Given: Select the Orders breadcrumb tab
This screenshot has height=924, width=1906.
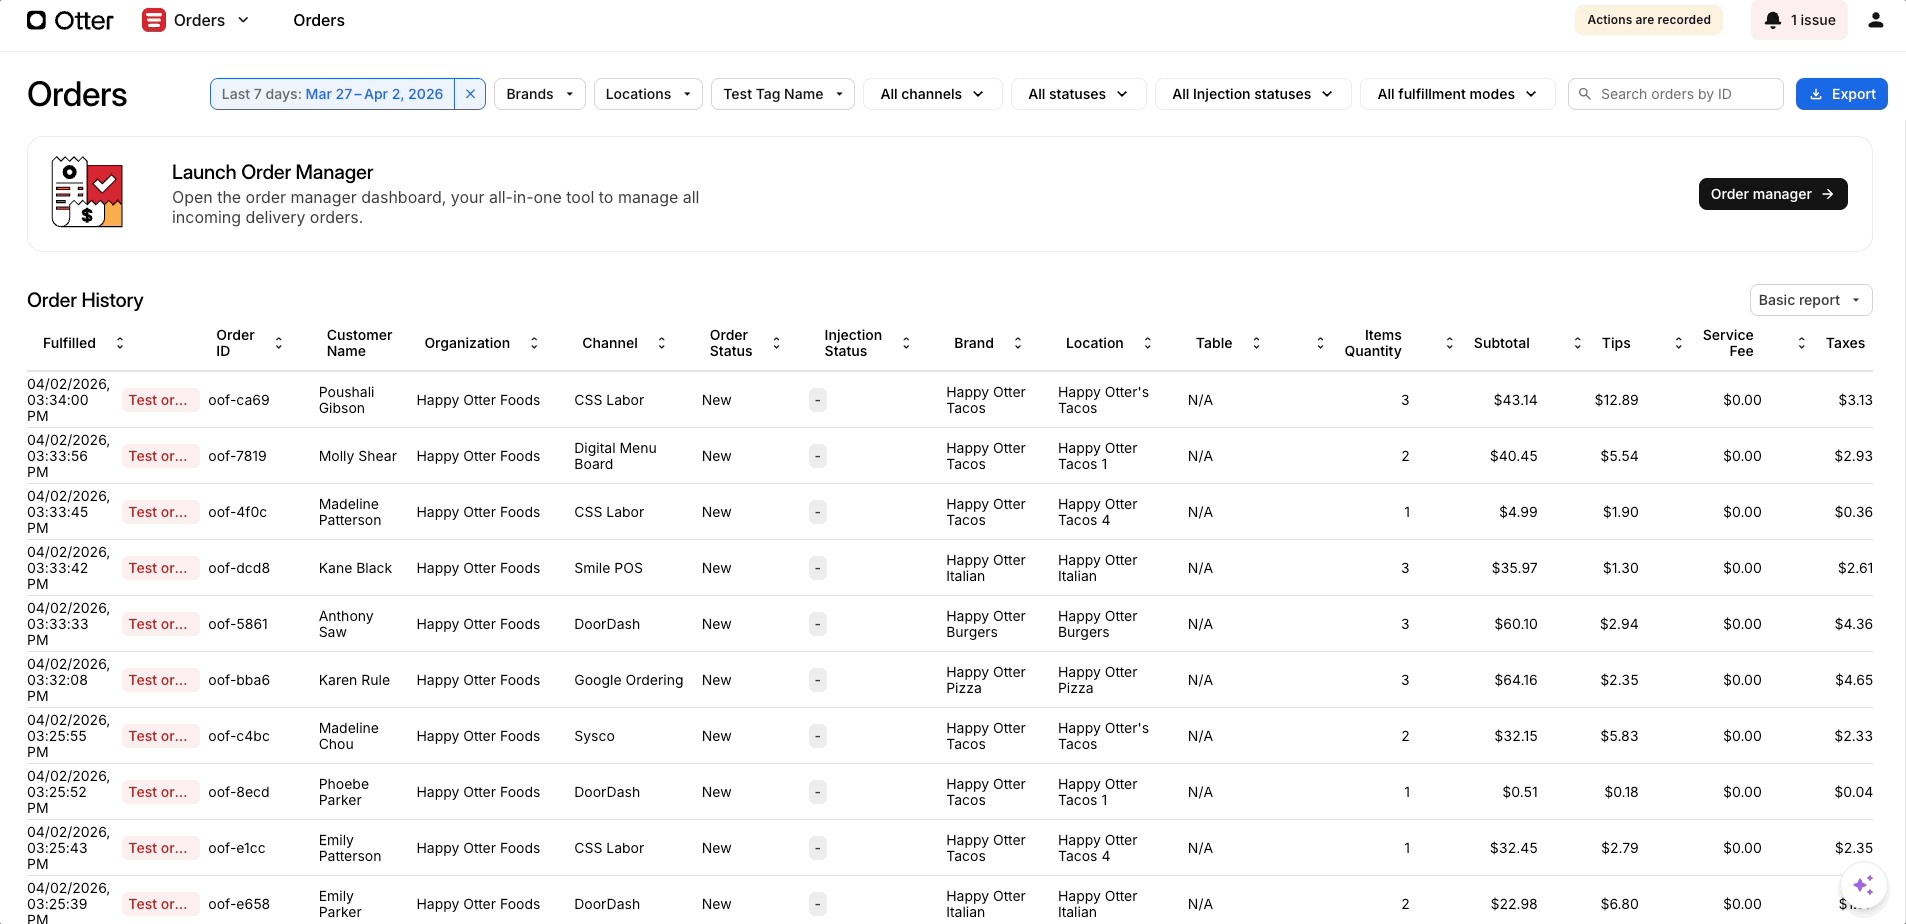Looking at the screenshot, I should (319, 20).
